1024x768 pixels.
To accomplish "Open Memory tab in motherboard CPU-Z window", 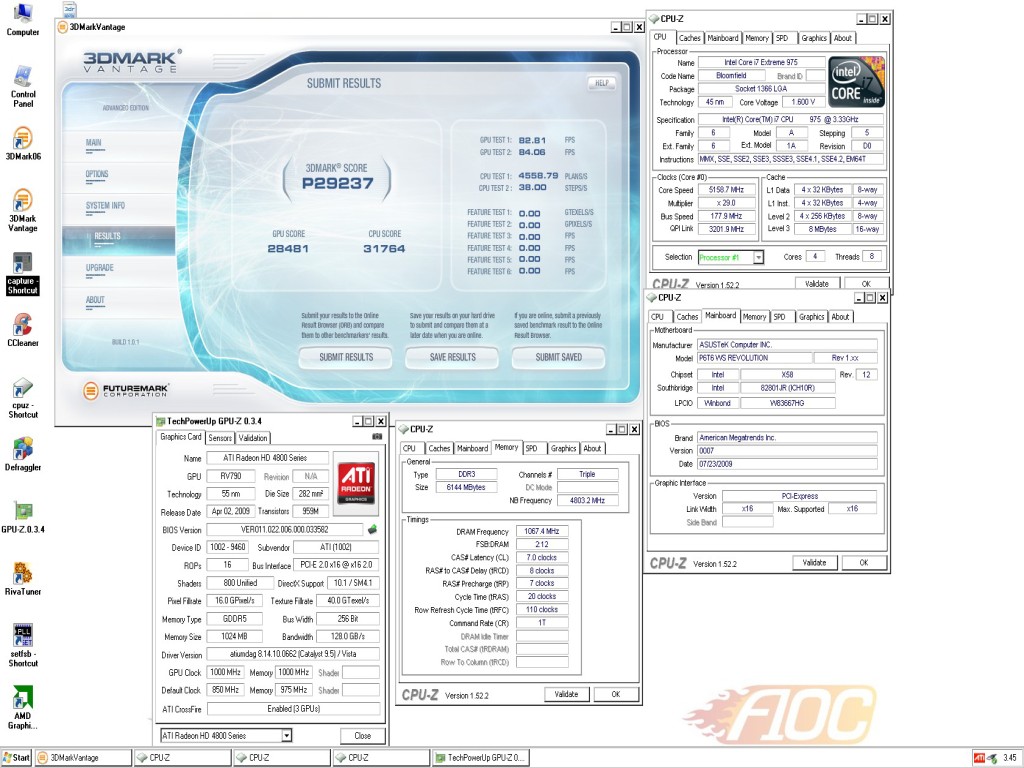I will (x=754, y=317).
